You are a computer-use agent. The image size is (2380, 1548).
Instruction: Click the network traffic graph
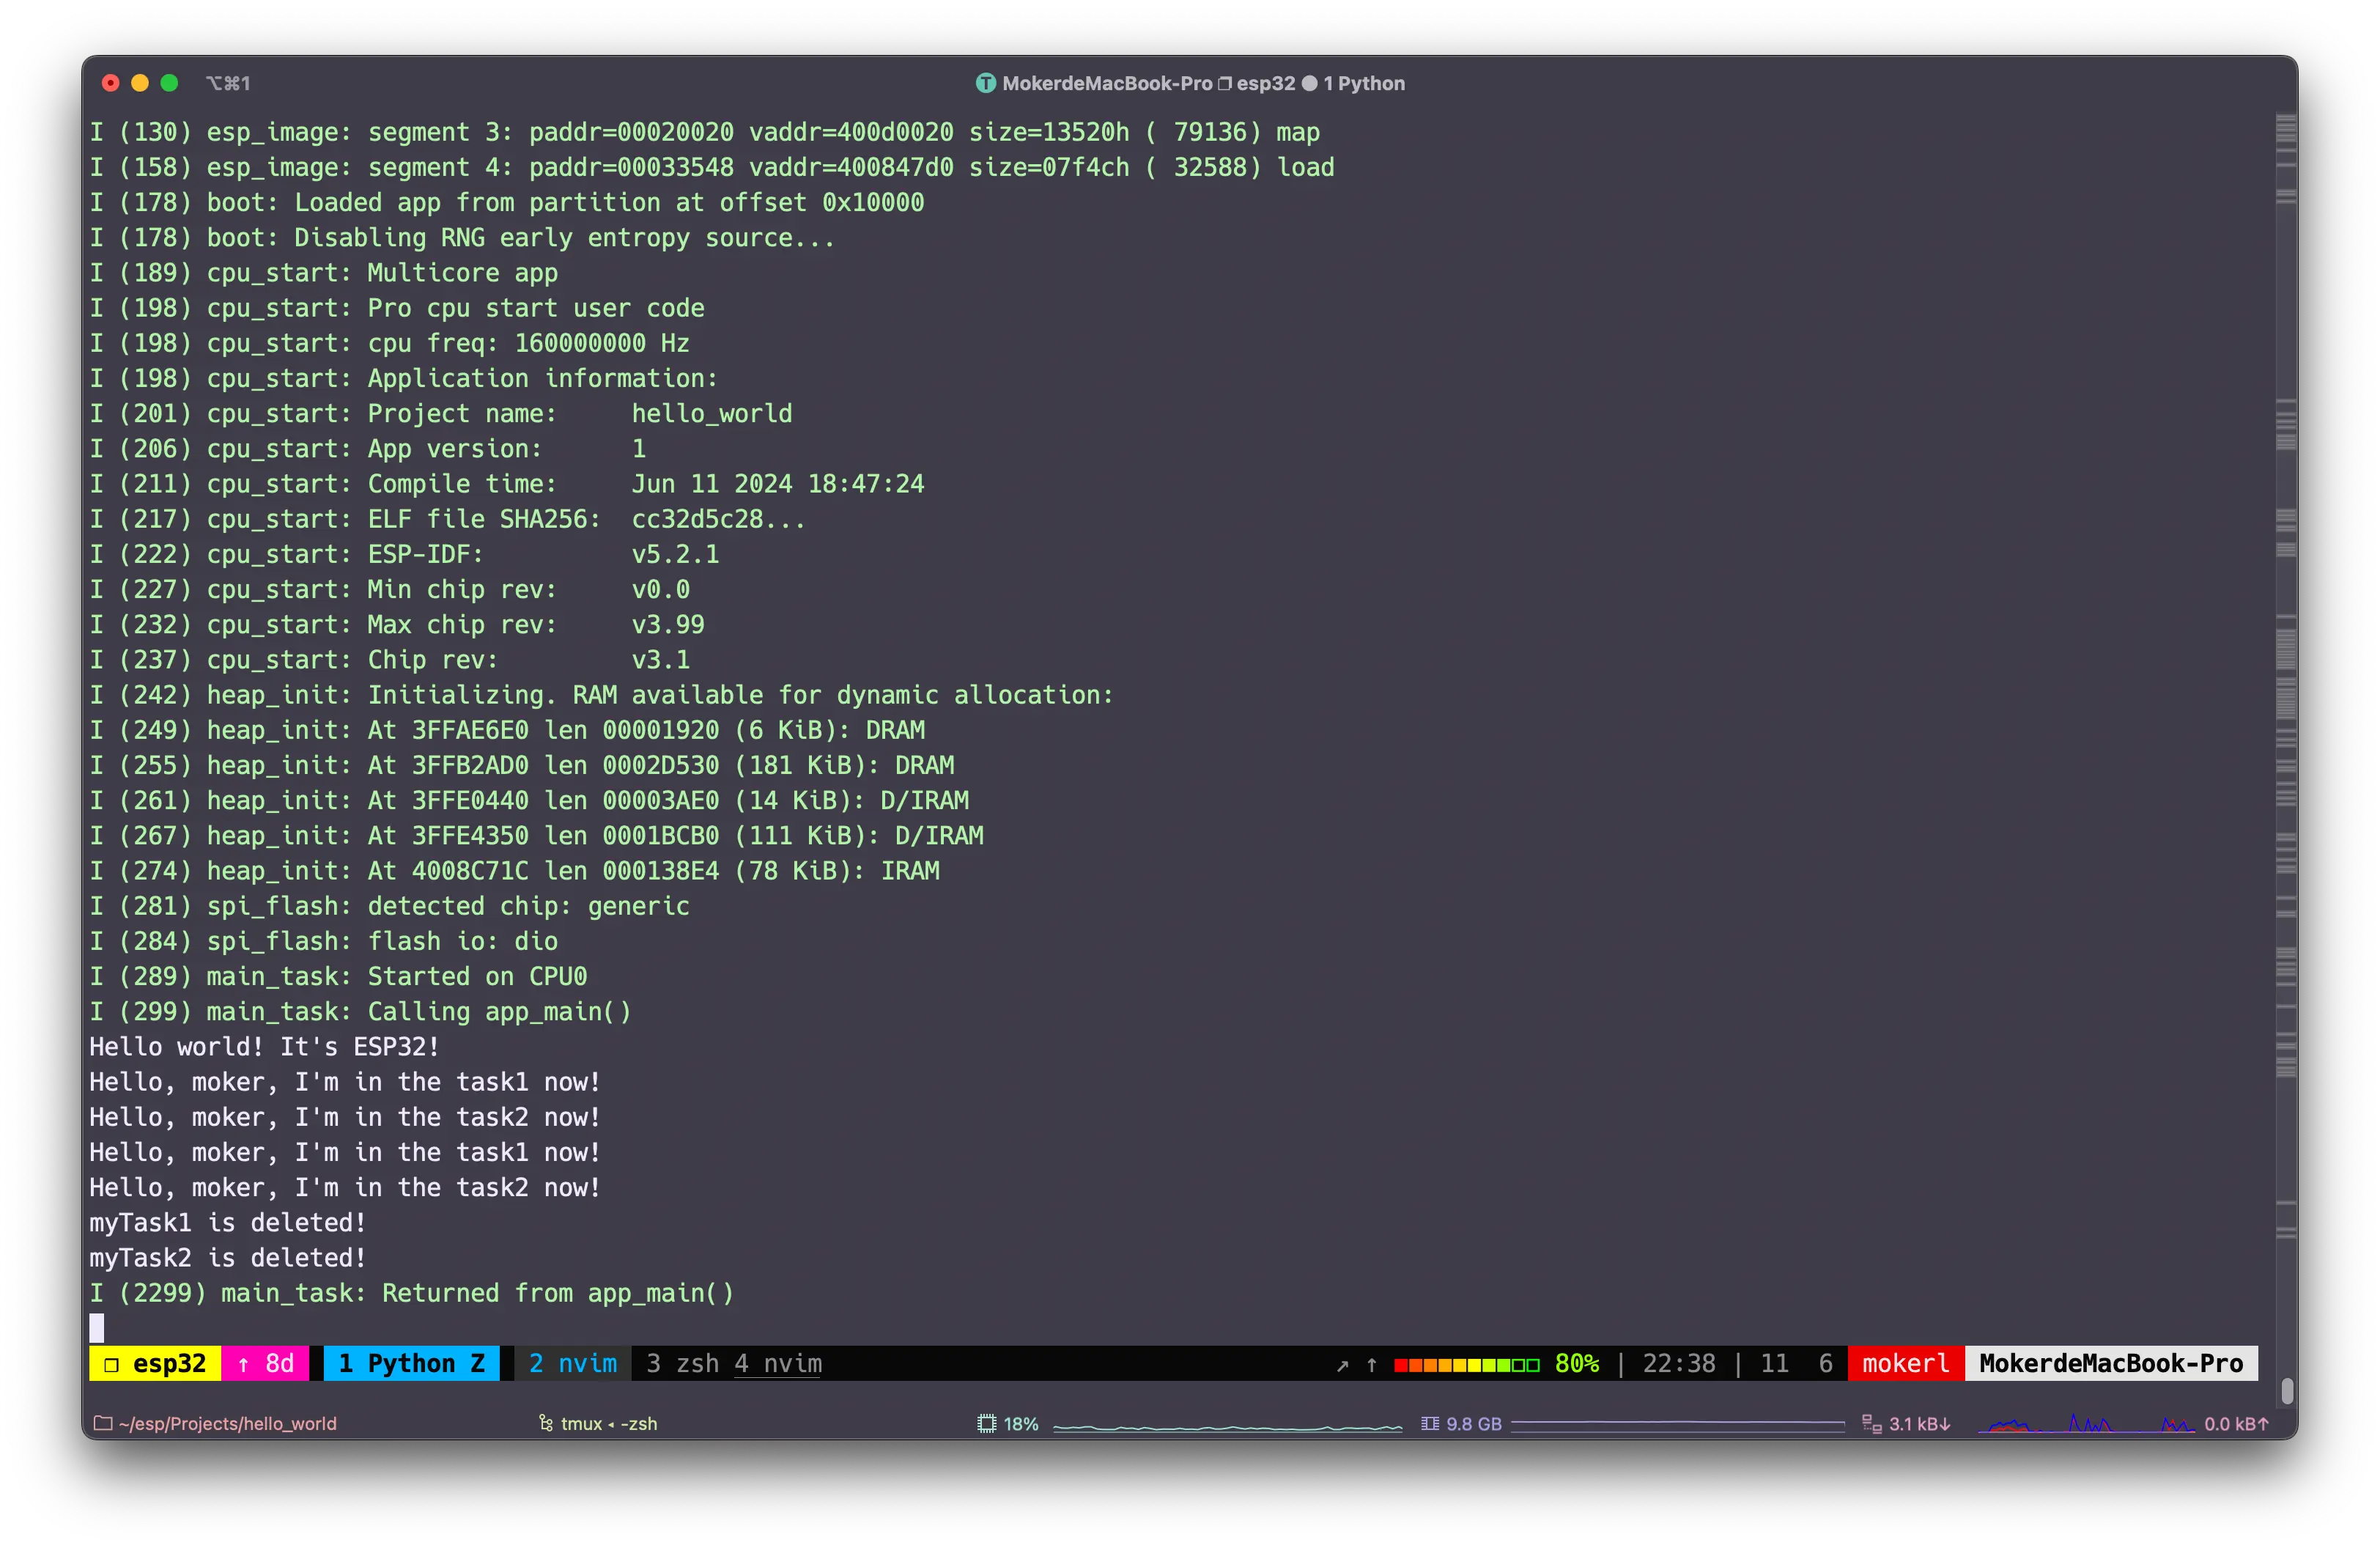[x=2086, y=1423]
